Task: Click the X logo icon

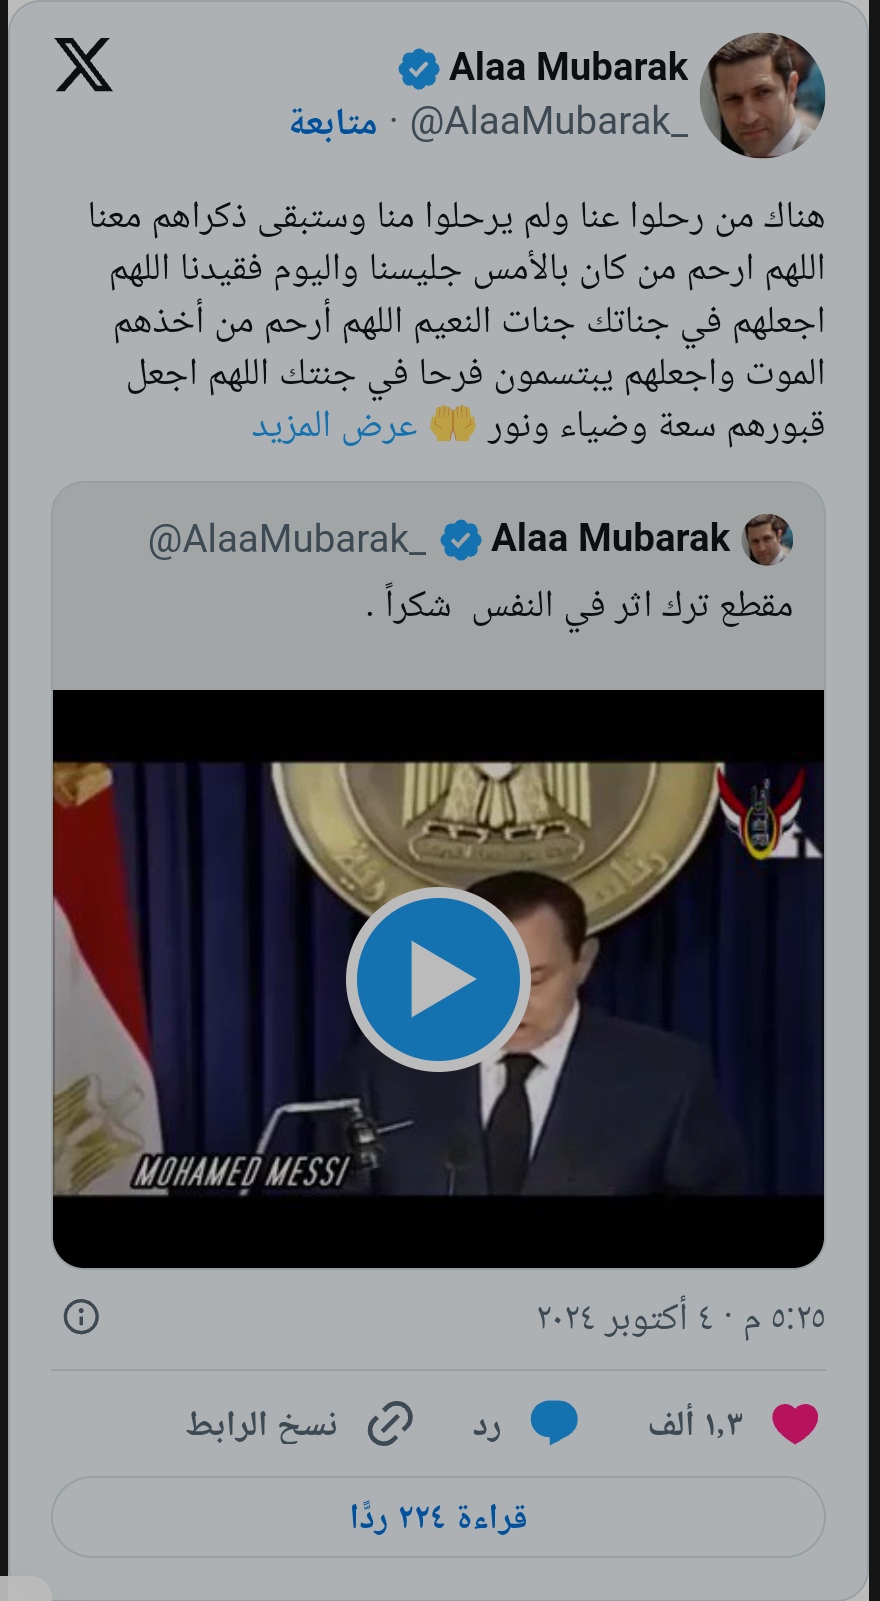Action: point(84,65)
